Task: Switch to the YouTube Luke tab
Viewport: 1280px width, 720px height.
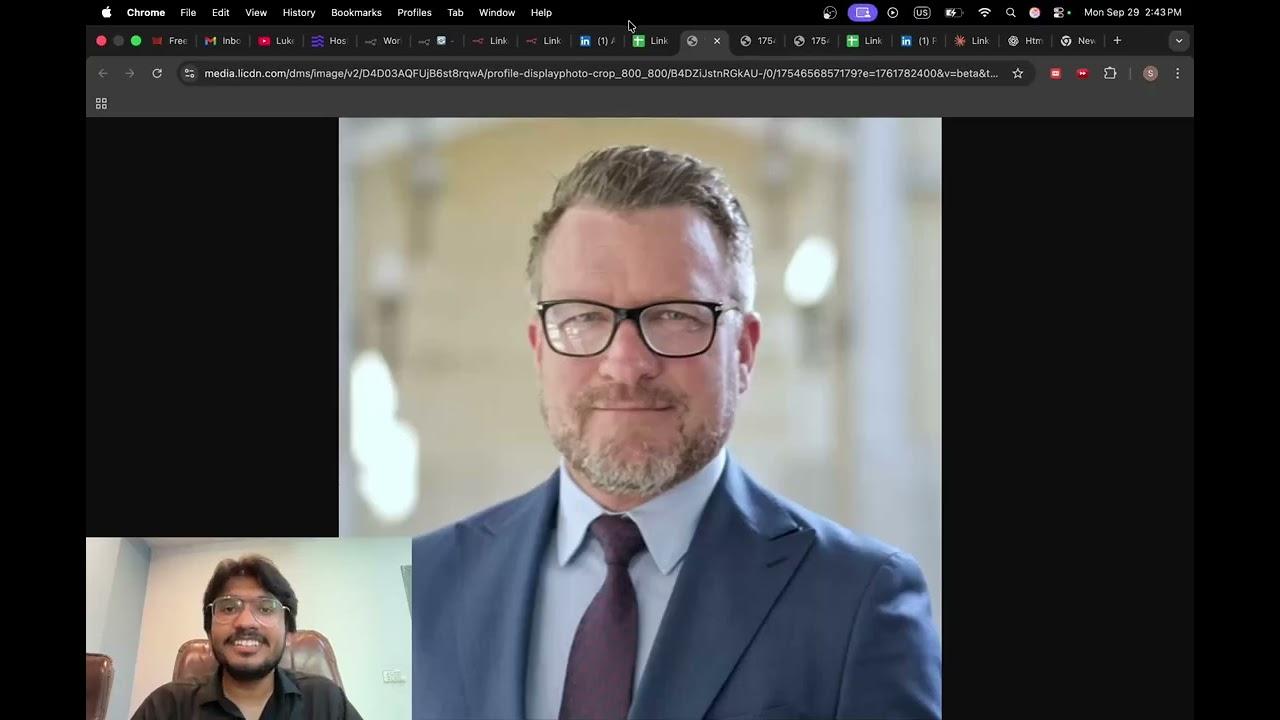Action: (277, 41)
